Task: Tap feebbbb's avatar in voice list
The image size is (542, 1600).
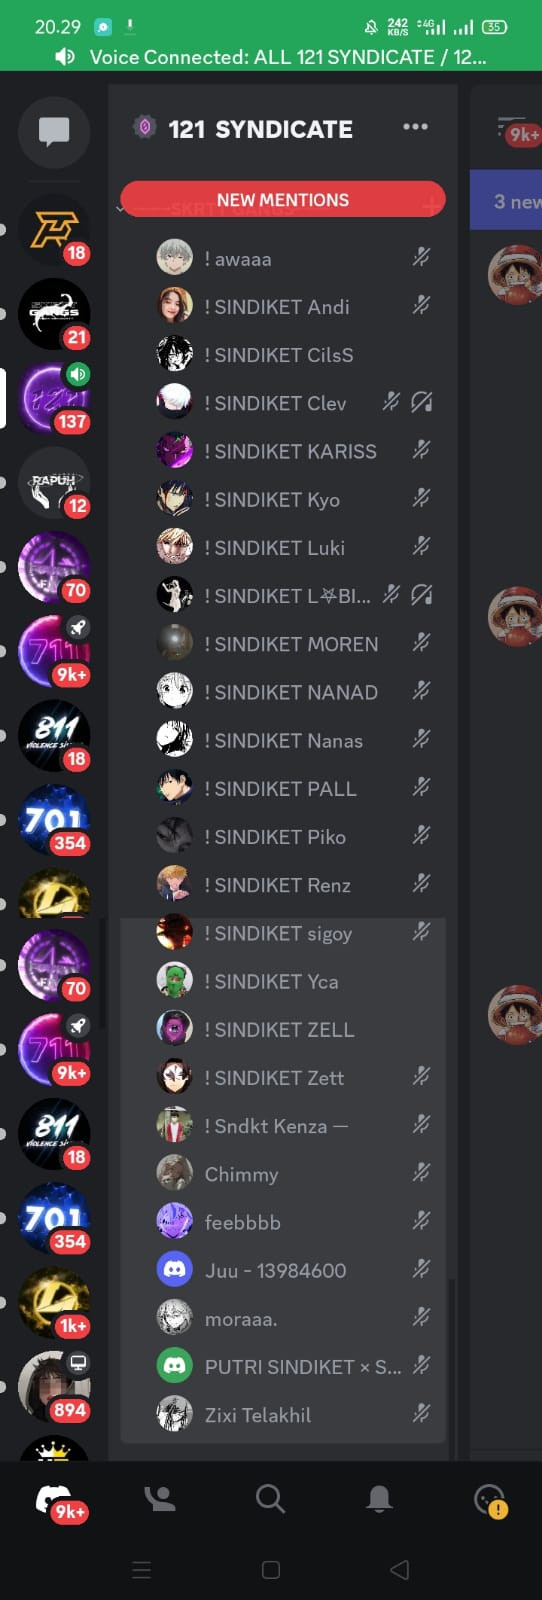Action: click(x=175, y=1222)
